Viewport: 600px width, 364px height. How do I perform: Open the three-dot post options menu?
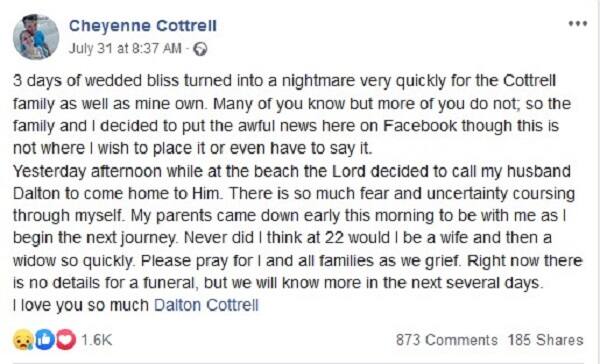(x=578, y=23)
